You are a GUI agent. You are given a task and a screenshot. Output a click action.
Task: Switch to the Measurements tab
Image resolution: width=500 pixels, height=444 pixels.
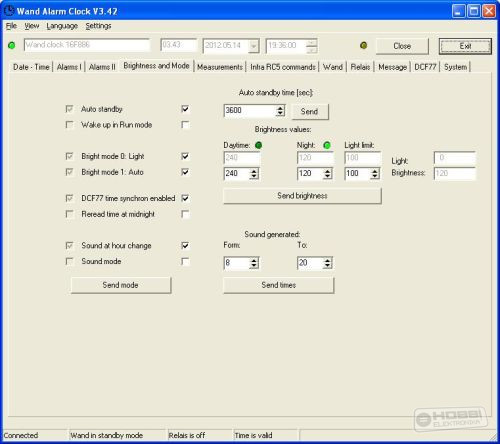point(220,67)
